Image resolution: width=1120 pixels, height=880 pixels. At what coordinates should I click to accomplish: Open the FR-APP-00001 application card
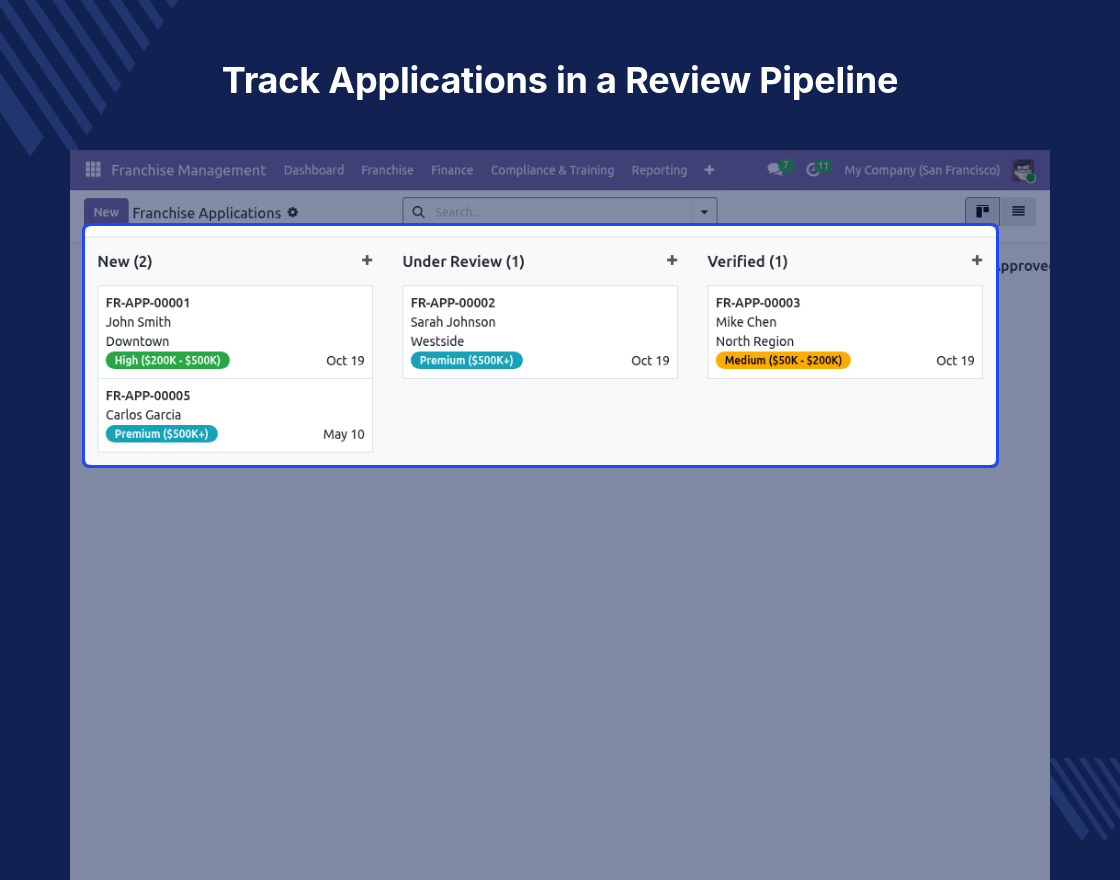point(235,332)
